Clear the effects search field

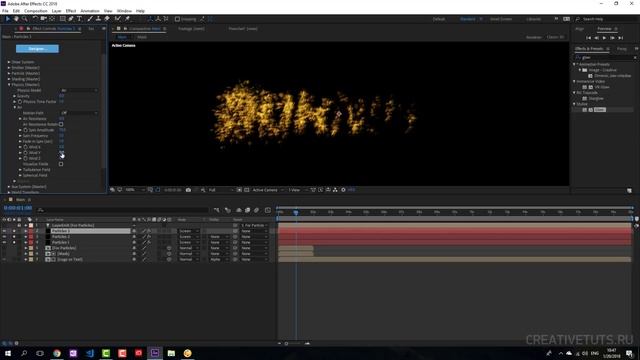(635, 58)
